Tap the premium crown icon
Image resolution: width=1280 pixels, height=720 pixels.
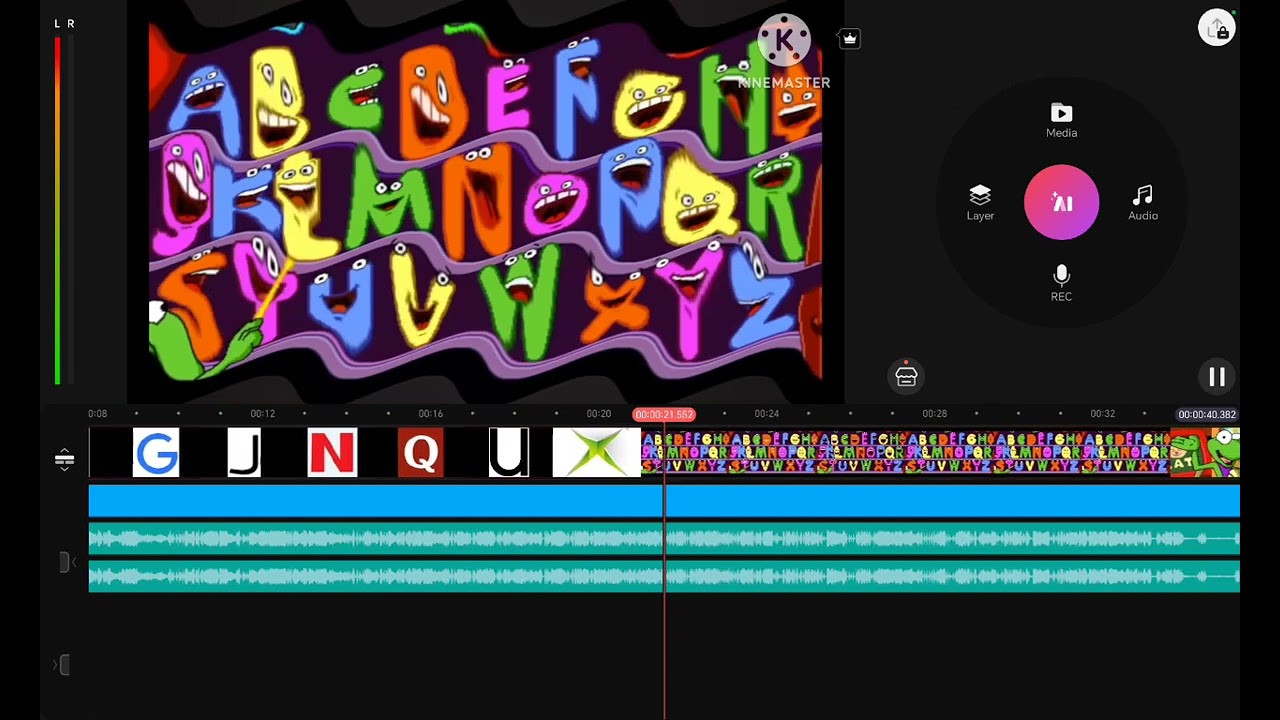pos(849,38)
